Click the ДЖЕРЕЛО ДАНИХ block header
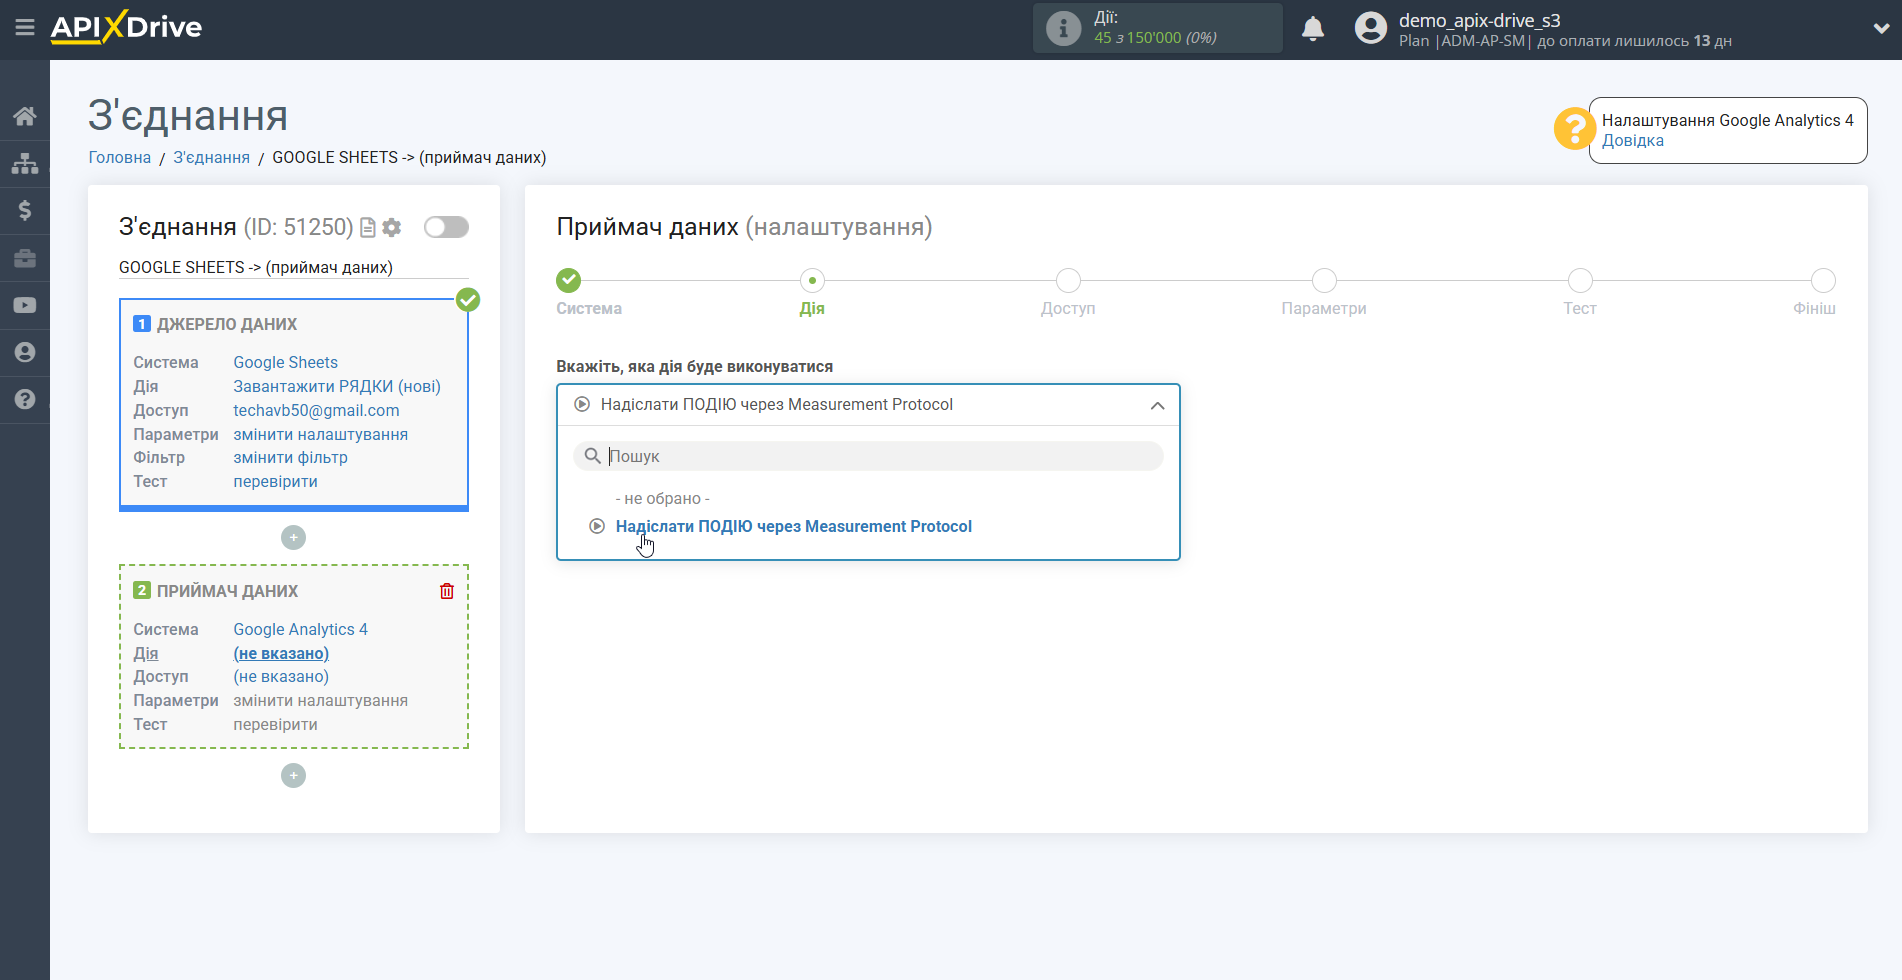This screenshot has height=980, width=1902. pyautogui.click(x=227, y=324)
